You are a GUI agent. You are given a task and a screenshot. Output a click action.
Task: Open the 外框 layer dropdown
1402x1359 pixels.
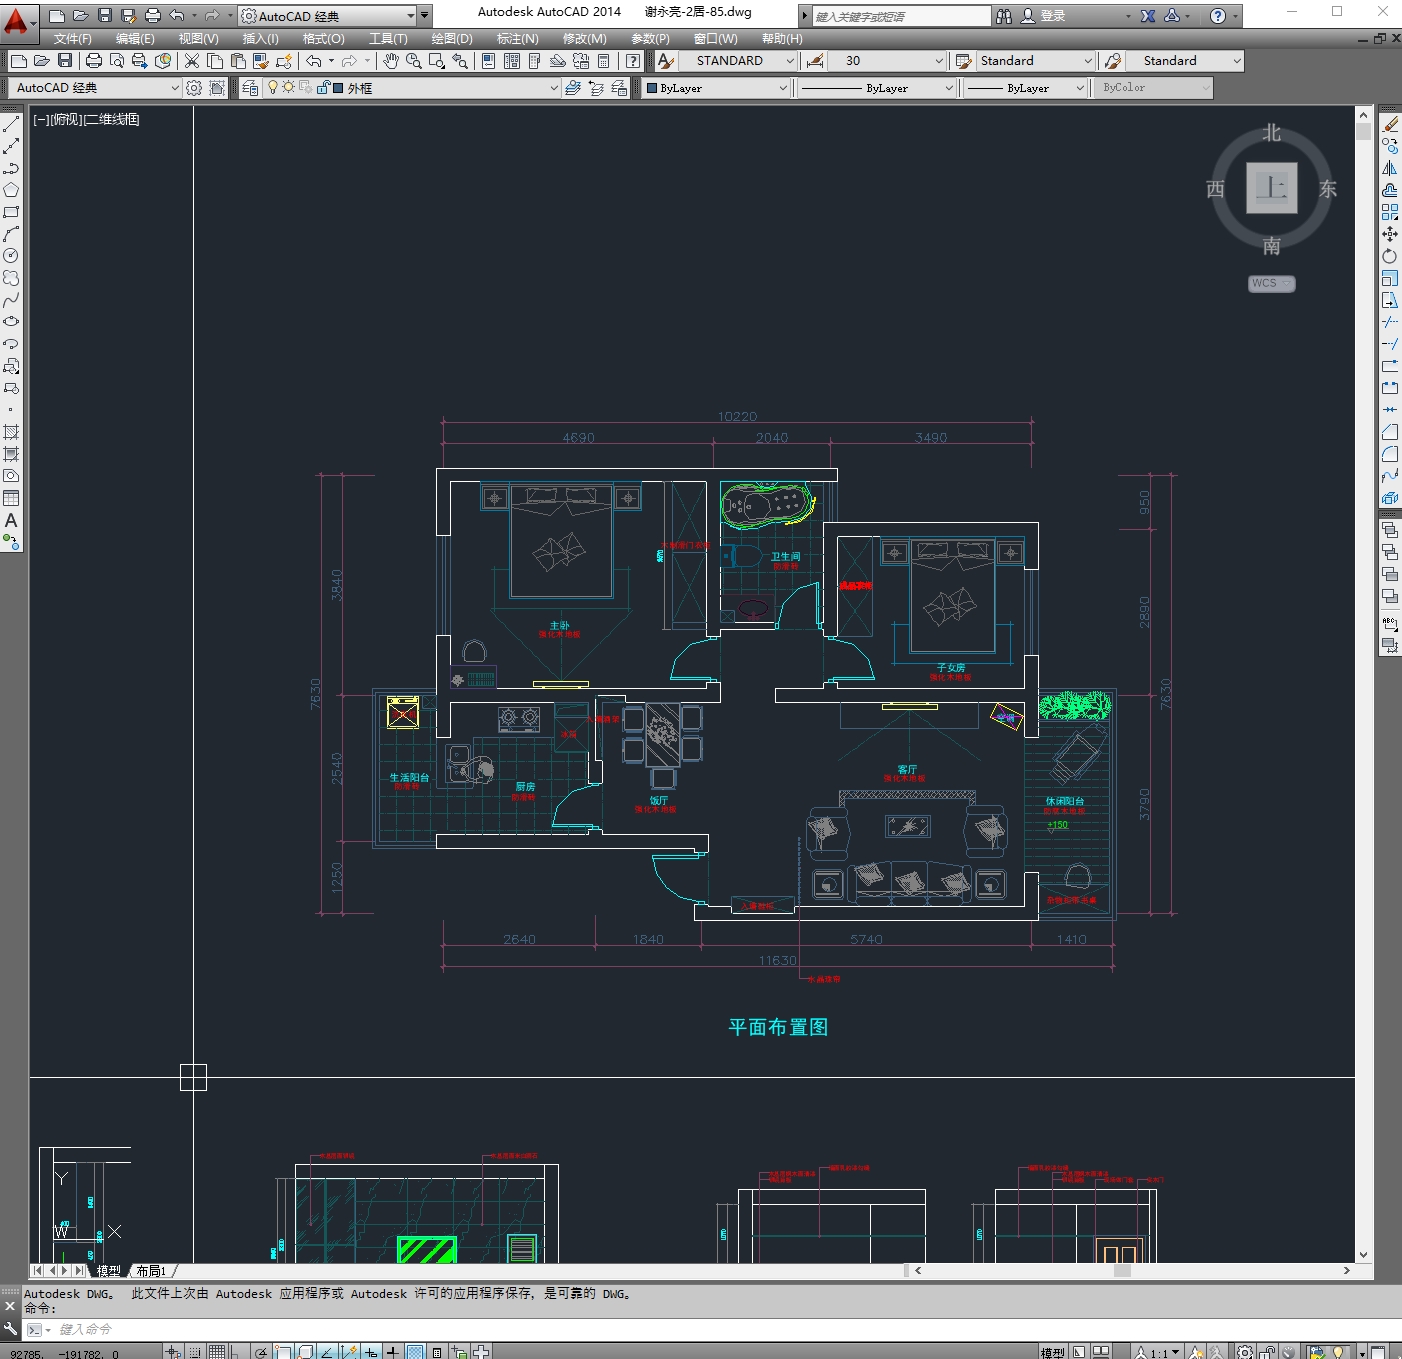[554, 88]
